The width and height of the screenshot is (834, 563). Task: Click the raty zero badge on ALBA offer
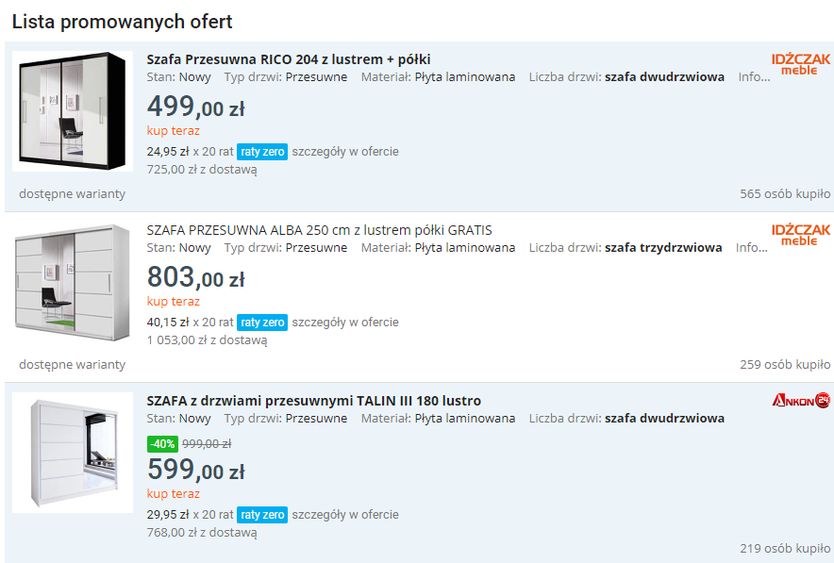(x=262, y=323)
